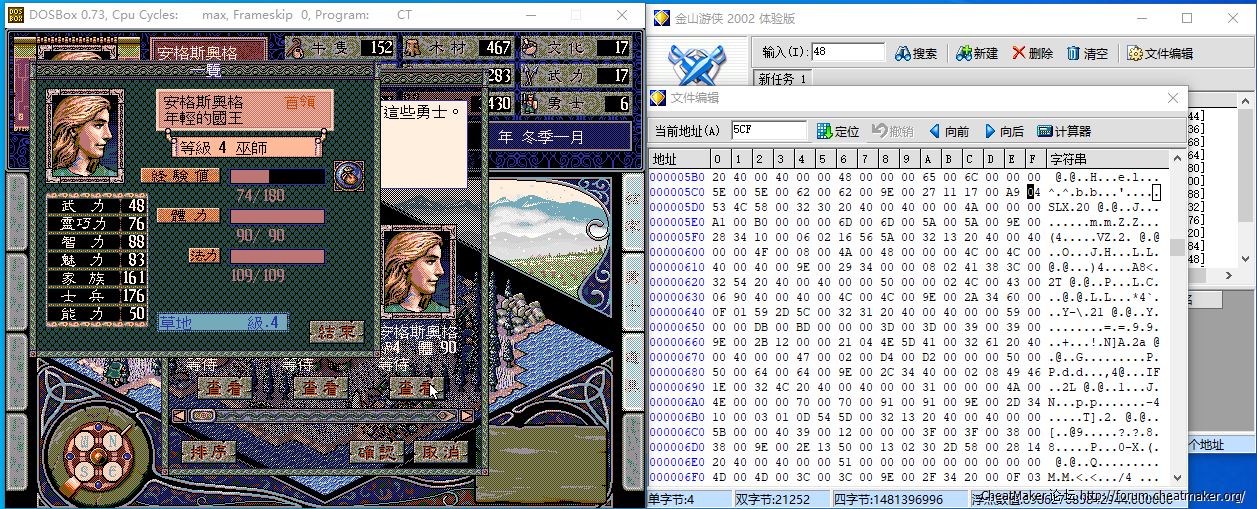Click the game list scrollbar thumb
The height and width of the screenshot is (509, 1257).
click(x=203, y=415)
